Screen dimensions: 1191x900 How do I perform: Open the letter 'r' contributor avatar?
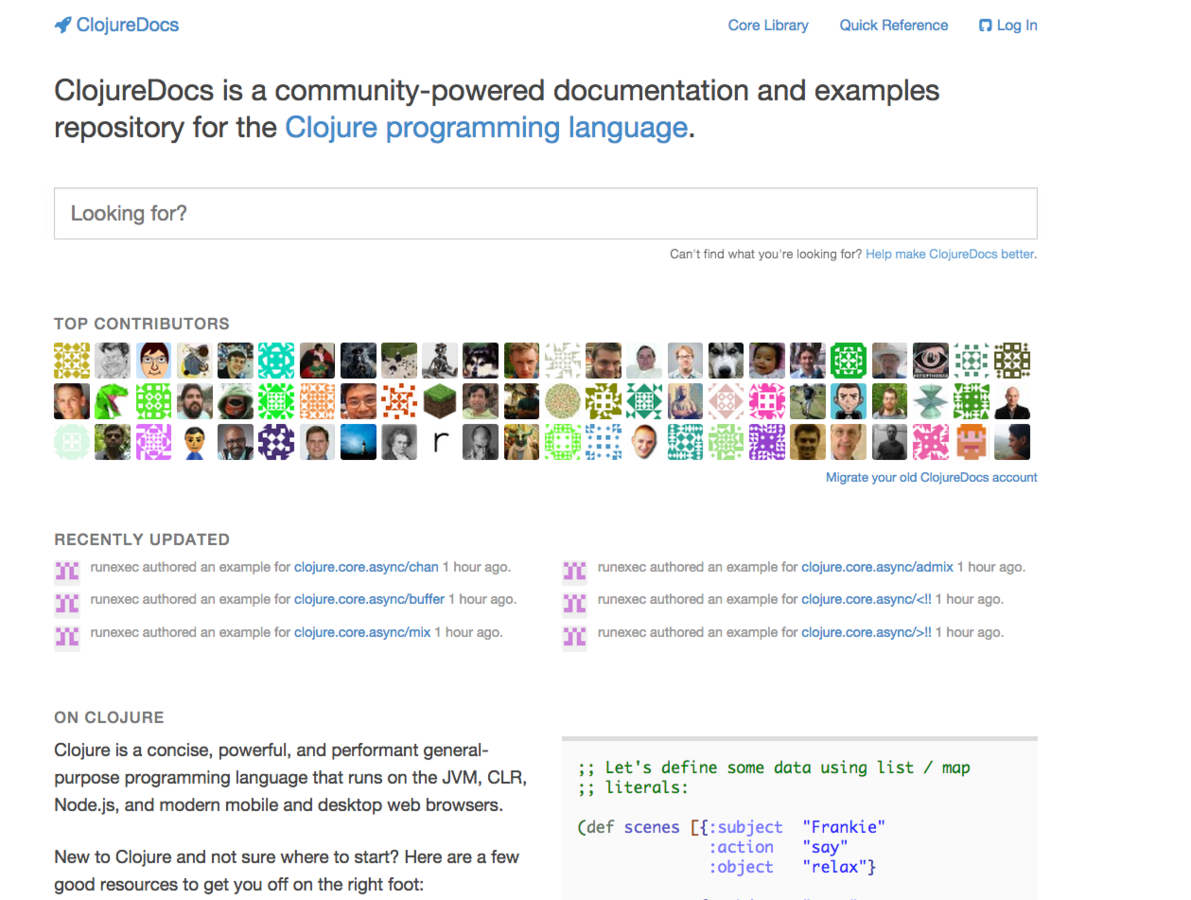pos(440,442)
